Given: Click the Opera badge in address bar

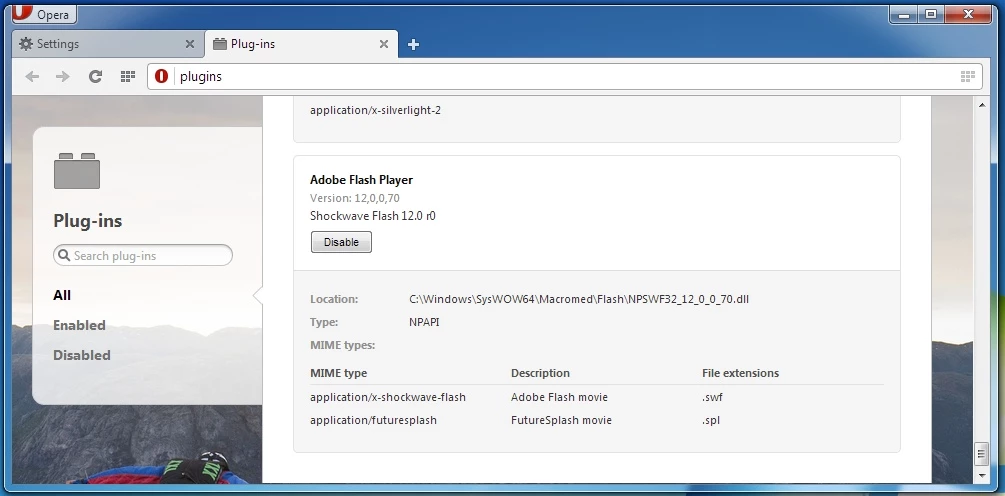Looking at the screenshot, I should (x=162, y=76).
